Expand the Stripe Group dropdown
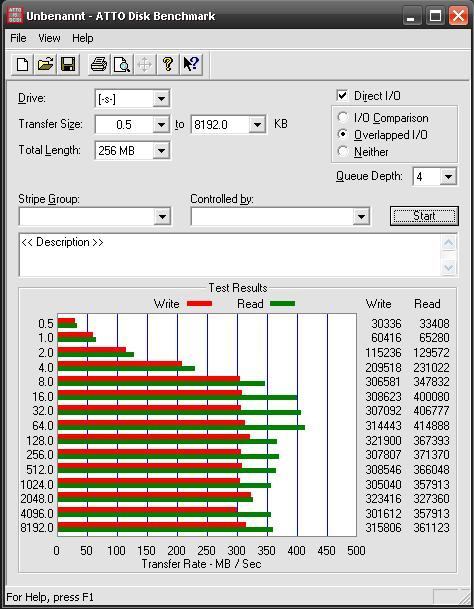The height and width of the screenshot is (609, 474). (x=162, y=216)
